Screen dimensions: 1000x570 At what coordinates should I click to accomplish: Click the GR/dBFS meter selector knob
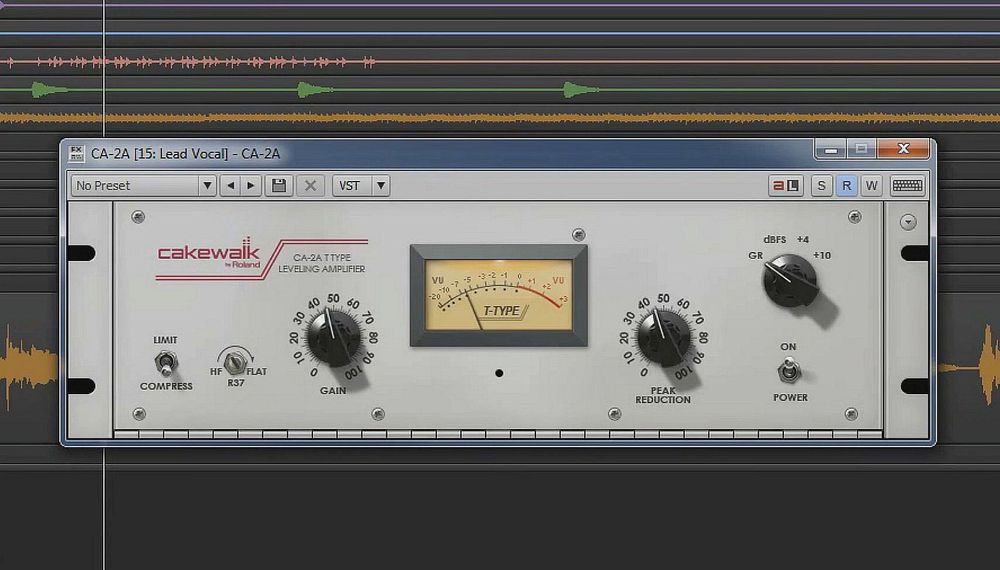(790, 281)
